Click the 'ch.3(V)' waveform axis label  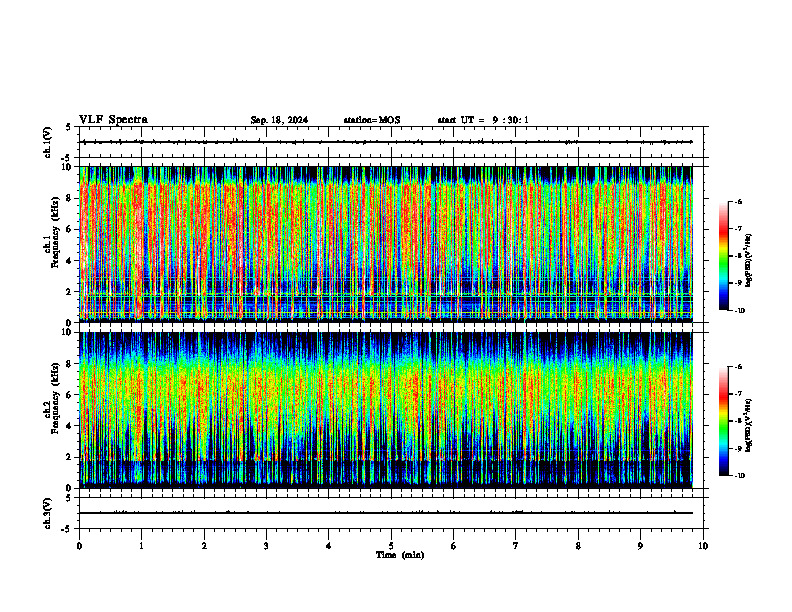pos(47,513)
